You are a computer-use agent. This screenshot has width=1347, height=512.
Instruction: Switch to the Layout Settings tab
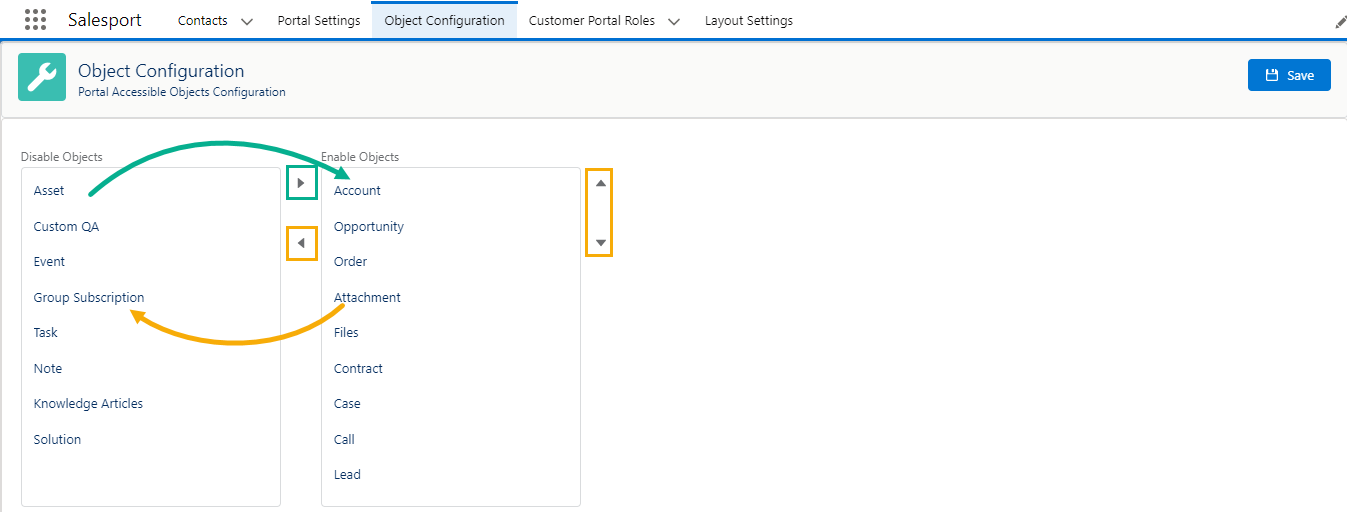[749, 21]
